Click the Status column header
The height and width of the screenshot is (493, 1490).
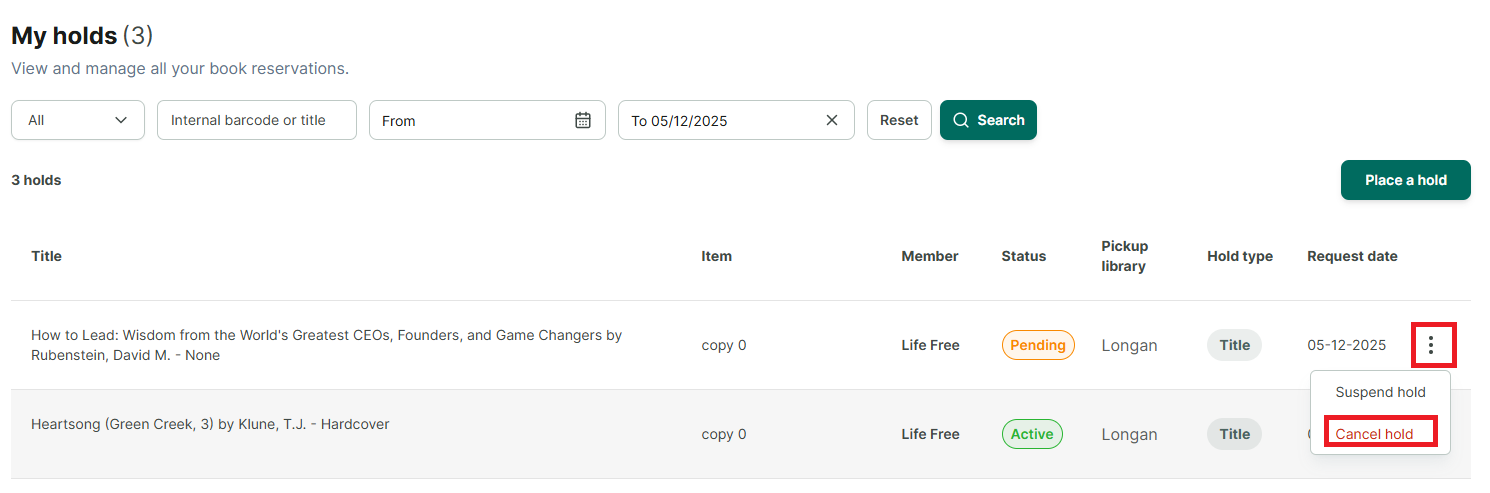[x=1024, y=256]
